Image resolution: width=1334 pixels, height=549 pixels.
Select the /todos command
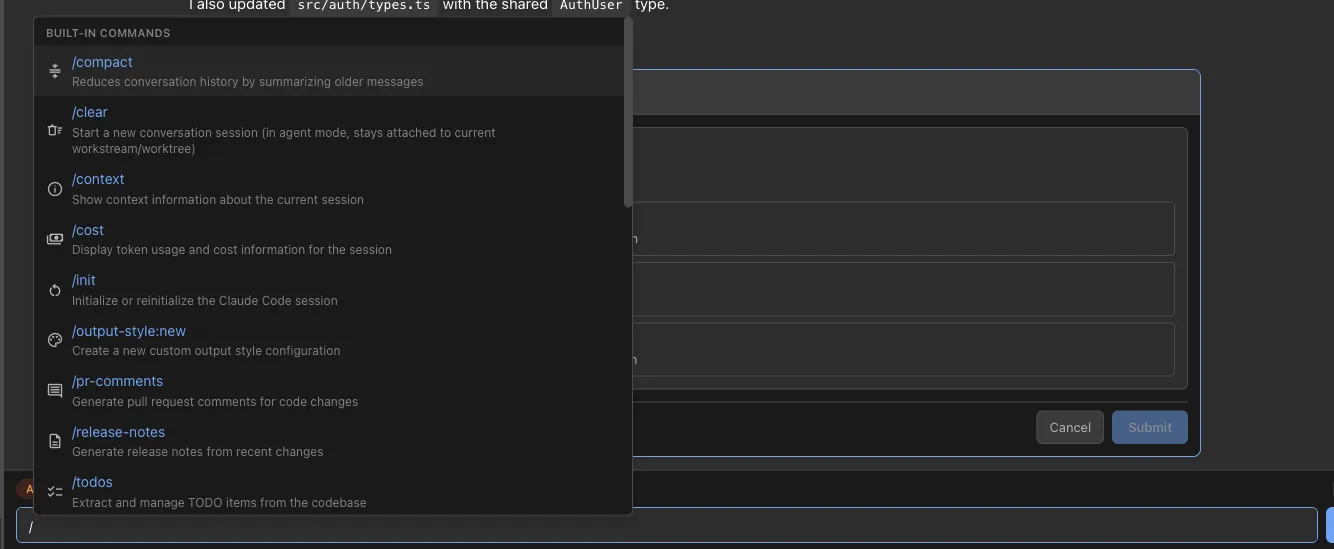(92, 482)
